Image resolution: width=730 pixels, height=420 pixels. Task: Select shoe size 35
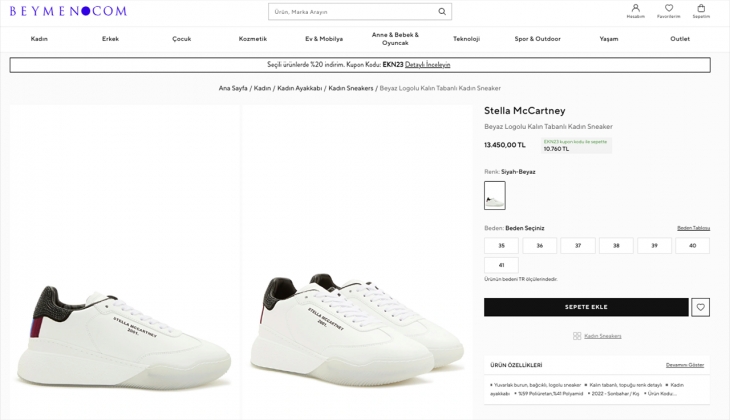point(501,246)
